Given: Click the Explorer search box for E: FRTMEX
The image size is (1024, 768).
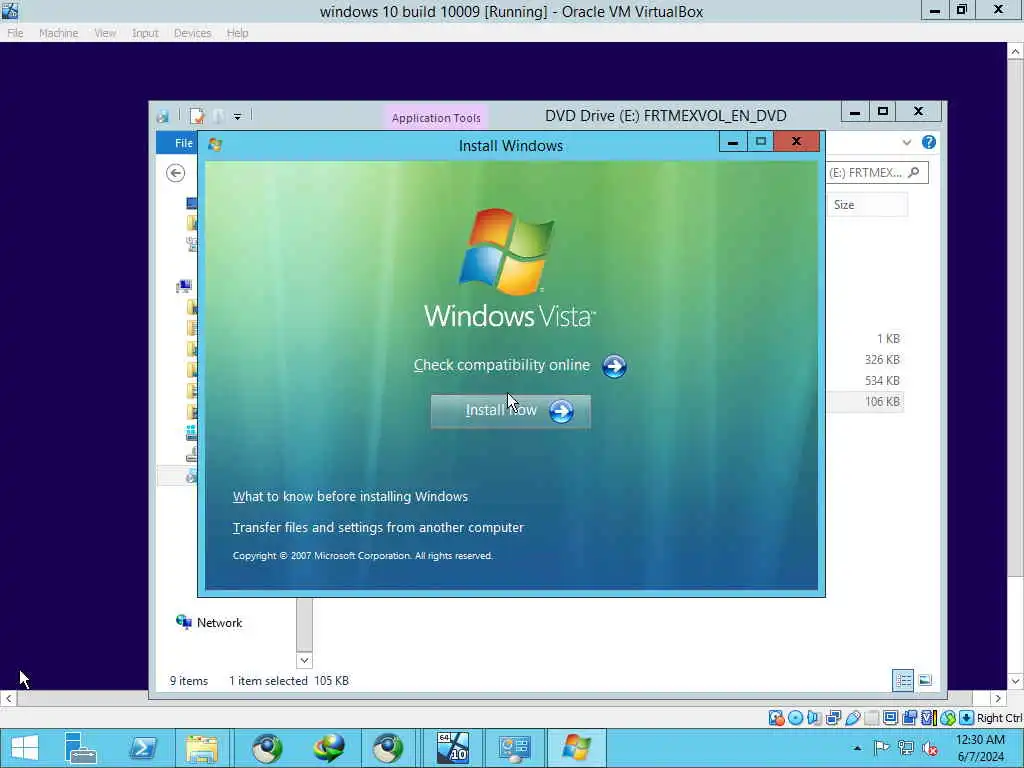Looking at the screenshot, I should pyautogui.click(x=875, y=172).
